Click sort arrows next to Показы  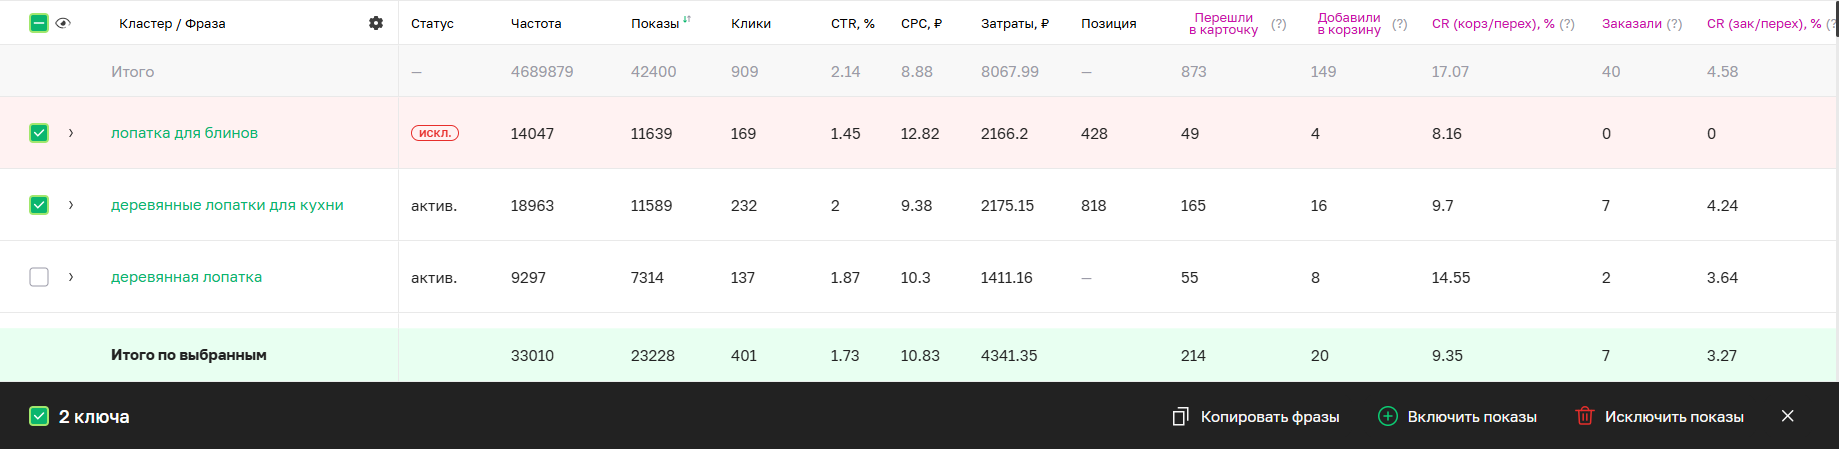click(x=687, y=20)
